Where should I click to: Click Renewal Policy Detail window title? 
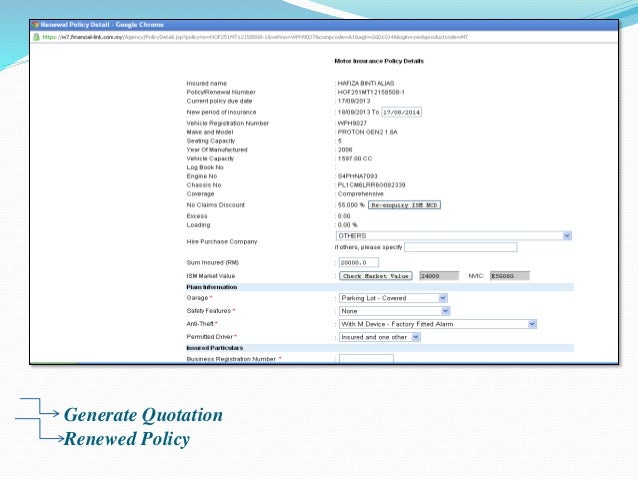(x=102, y=25)
